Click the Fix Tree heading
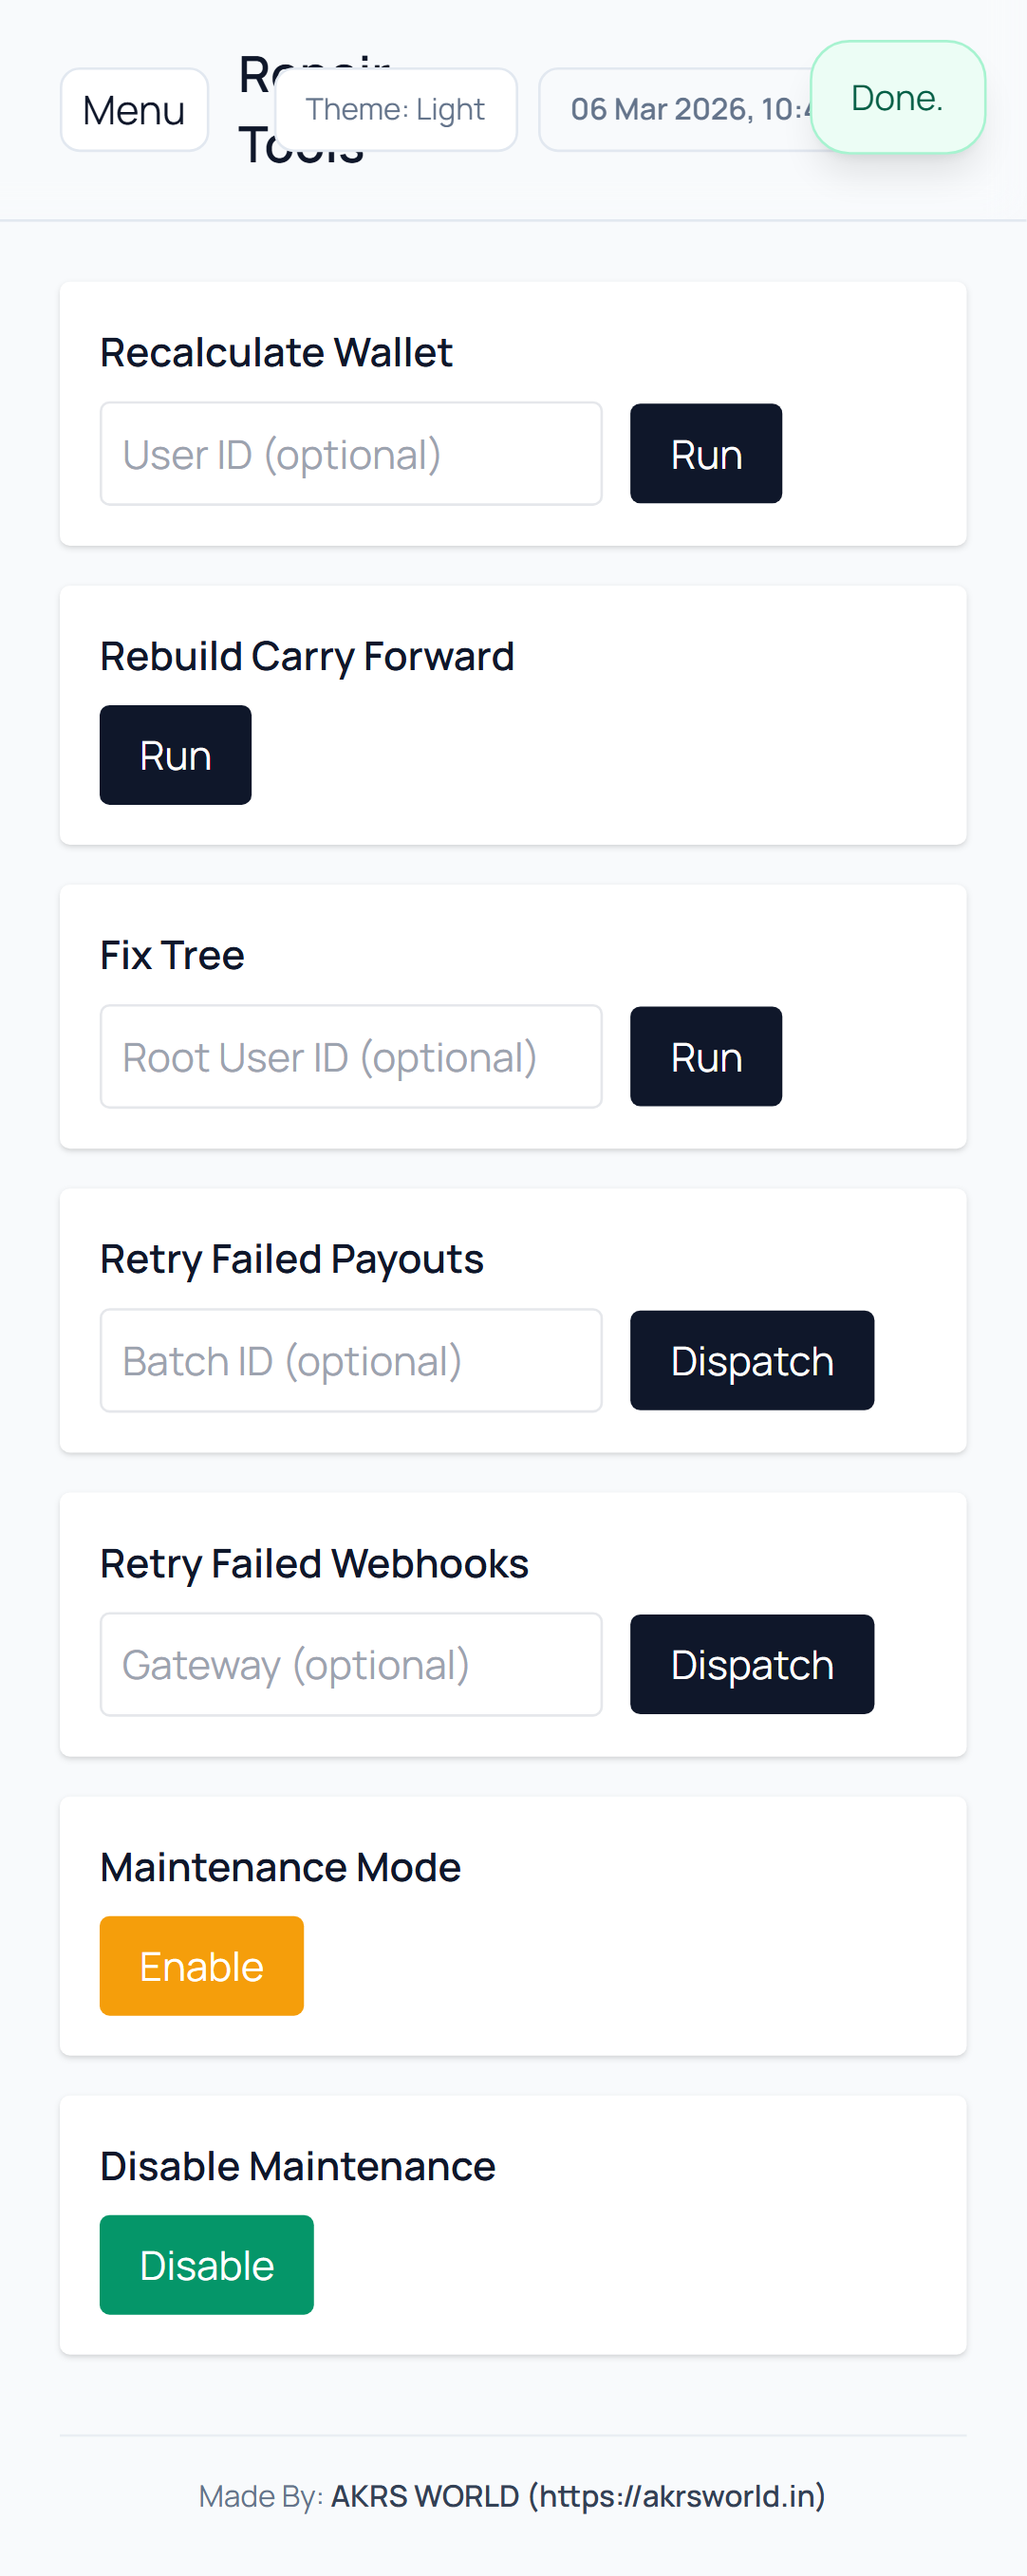 tap(172, 955)
